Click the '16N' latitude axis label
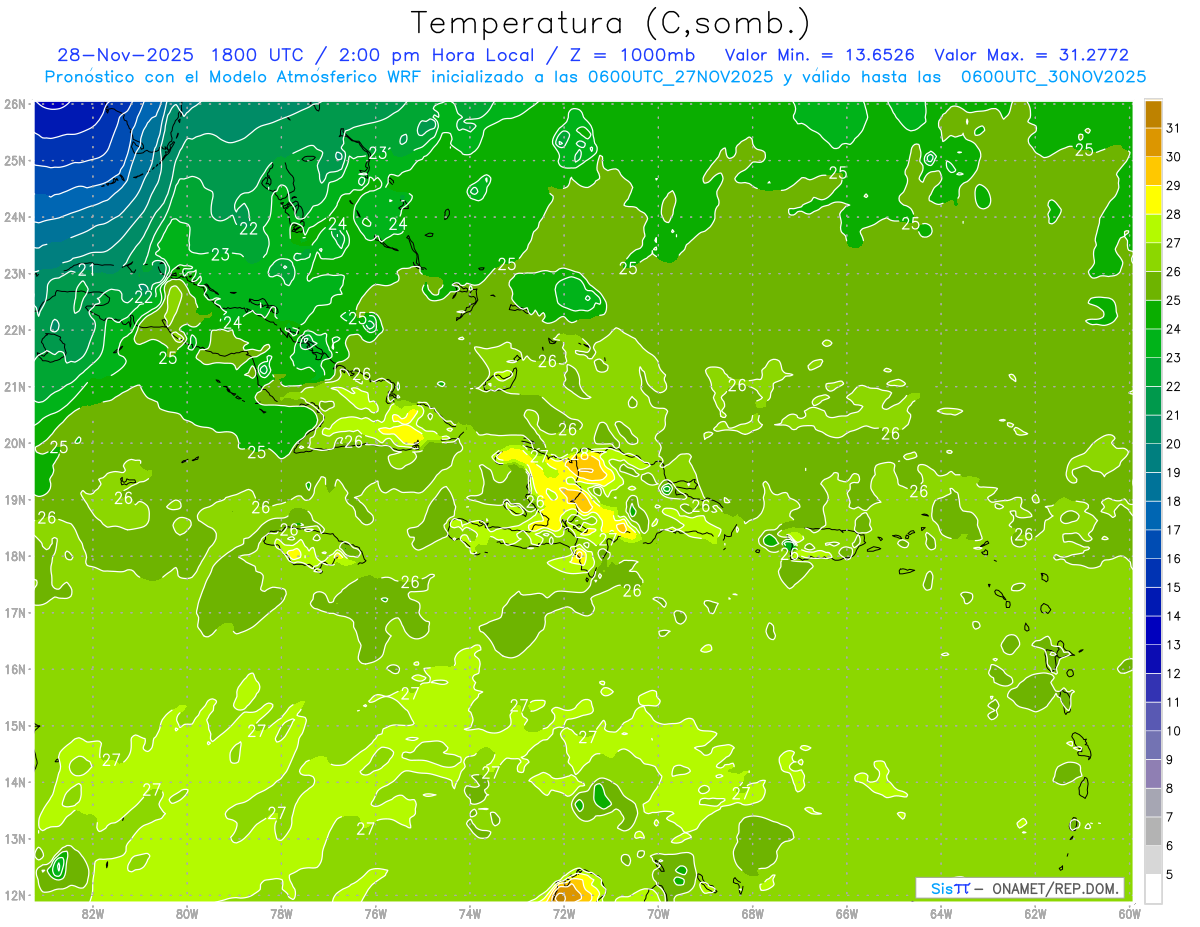 coord(15,669)
